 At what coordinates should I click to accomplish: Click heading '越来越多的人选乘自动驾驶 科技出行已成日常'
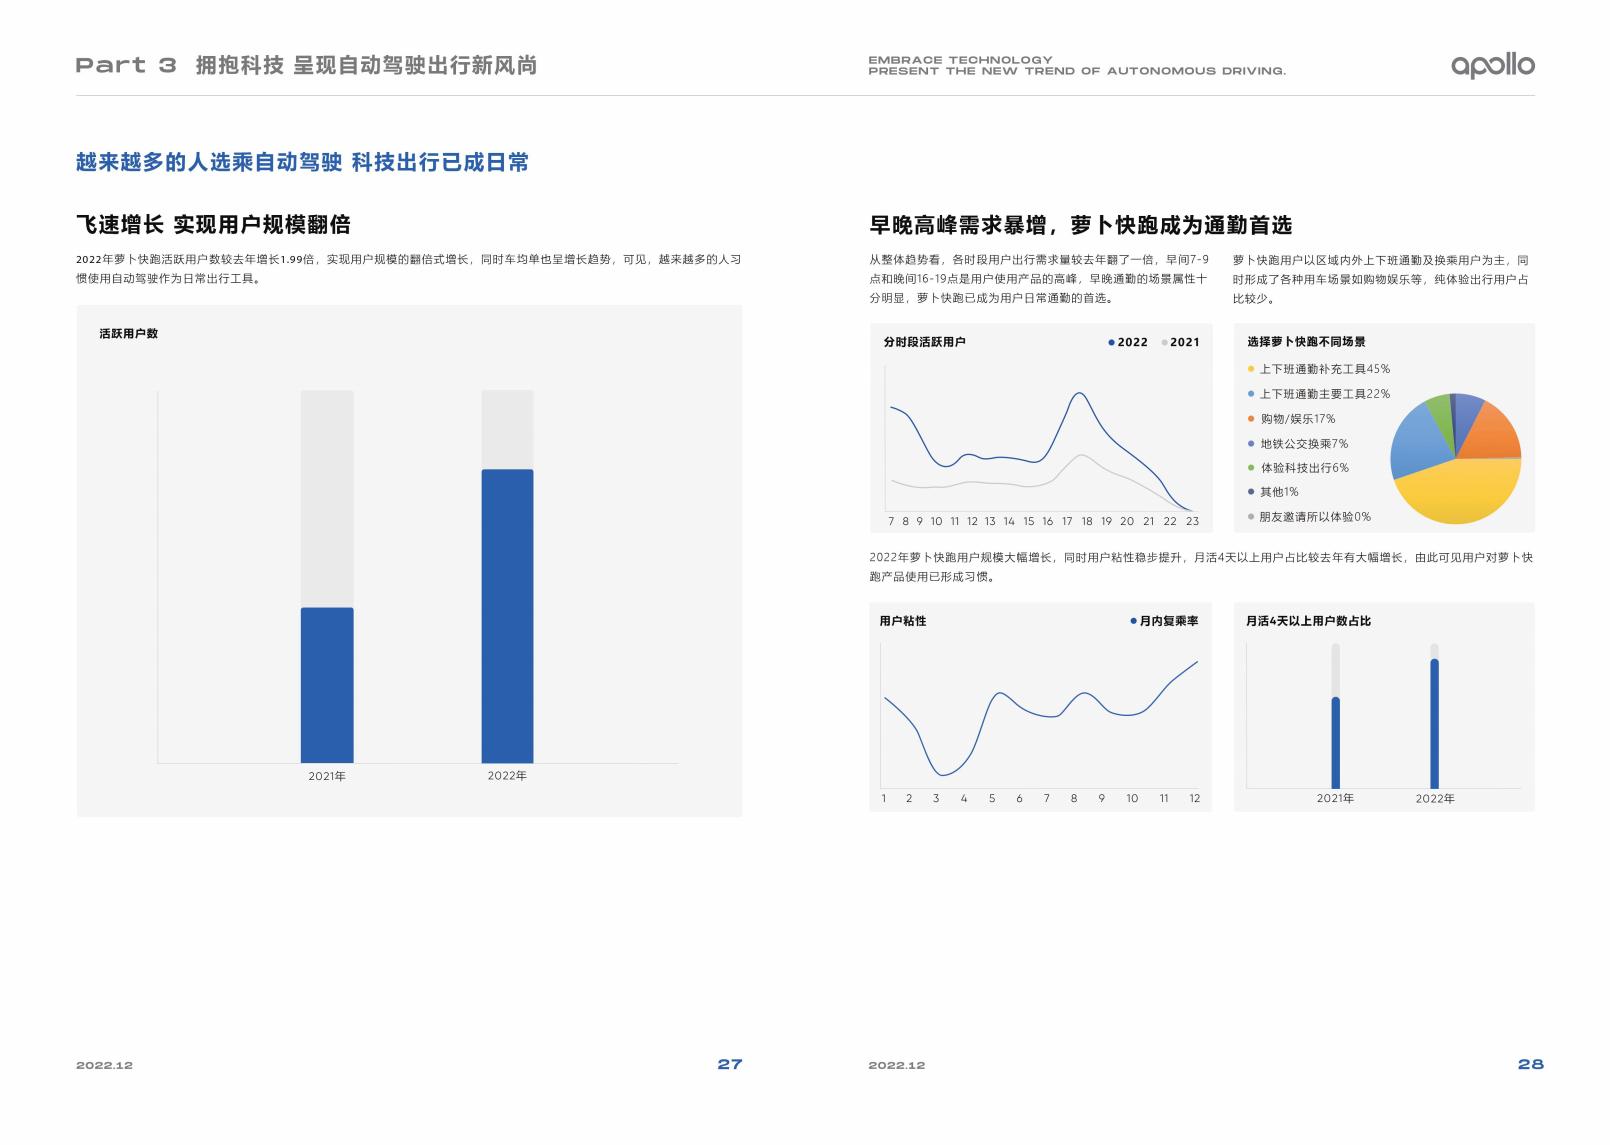click(302, 162)
